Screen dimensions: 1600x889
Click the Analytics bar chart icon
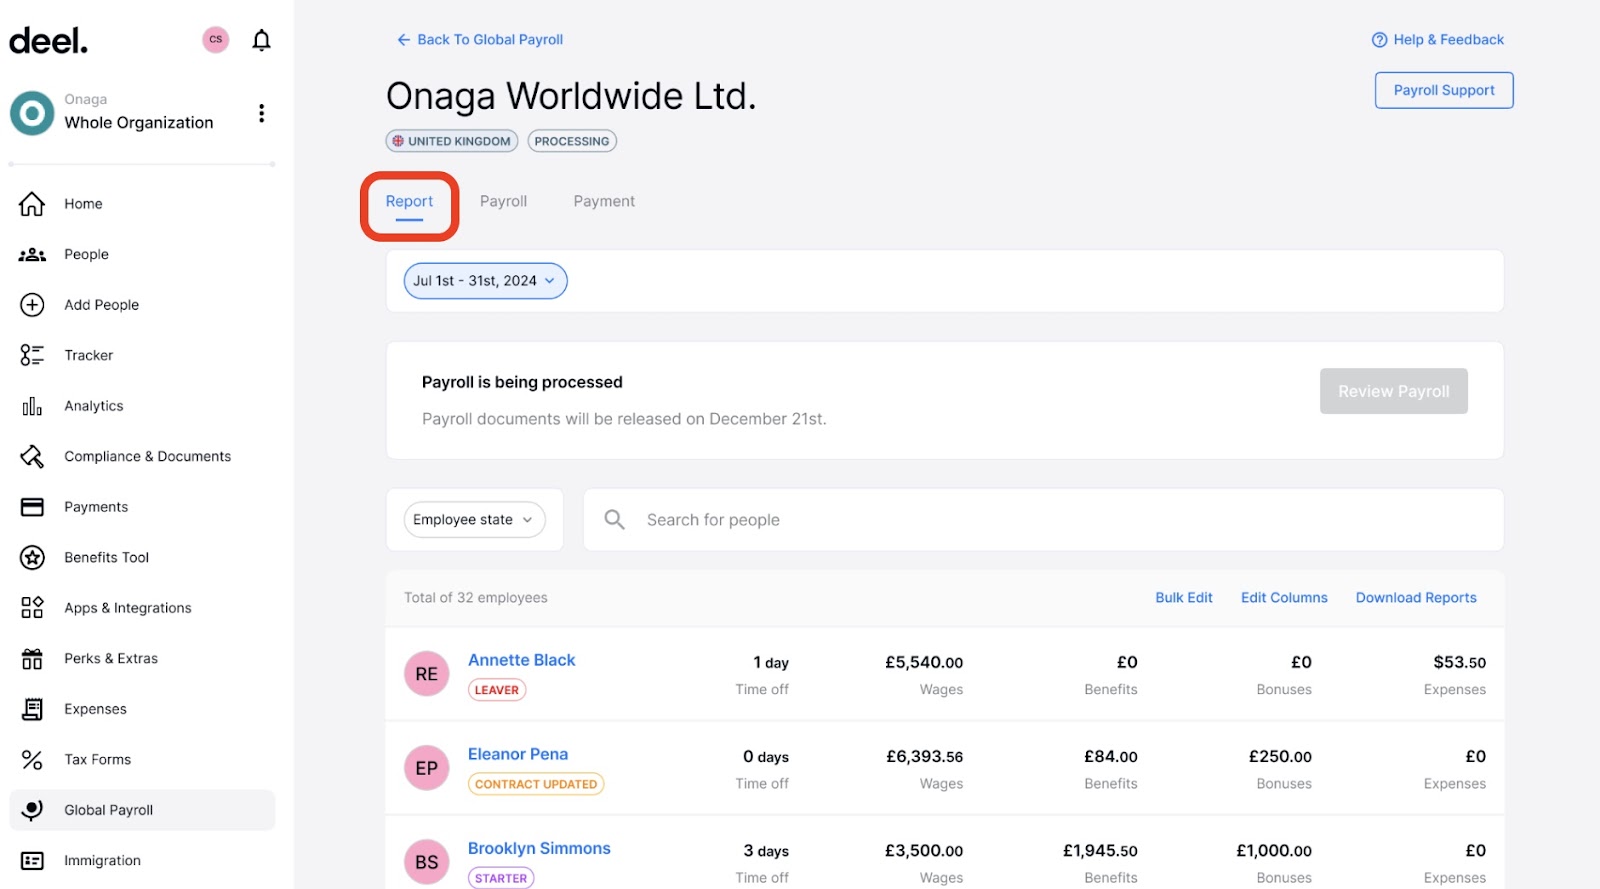(x=32, y=406)
